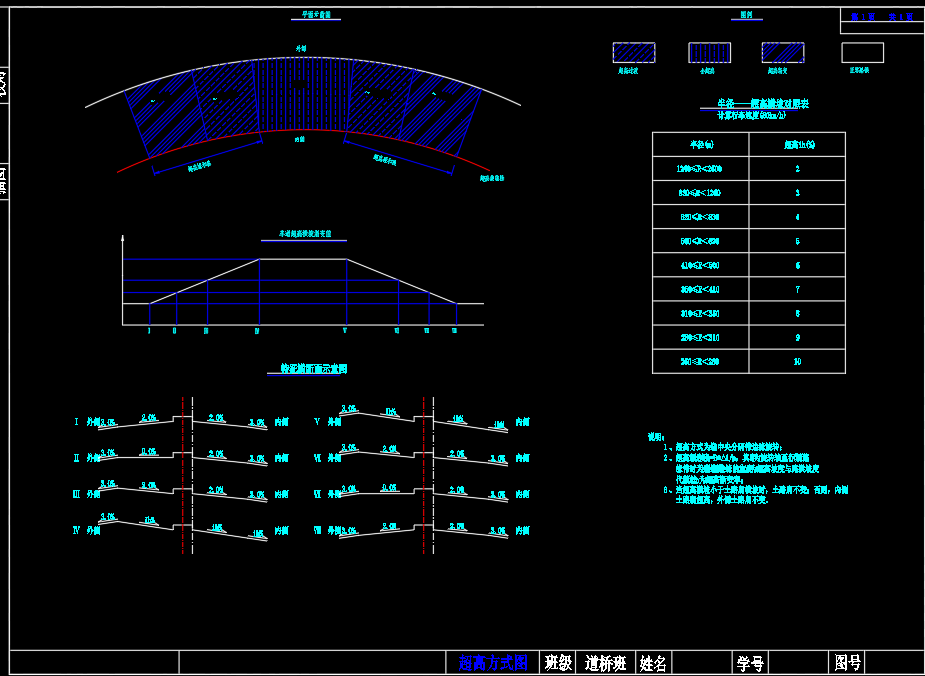Select the 道桥班 field in title block
925x676 pixels.
(605, 663)
